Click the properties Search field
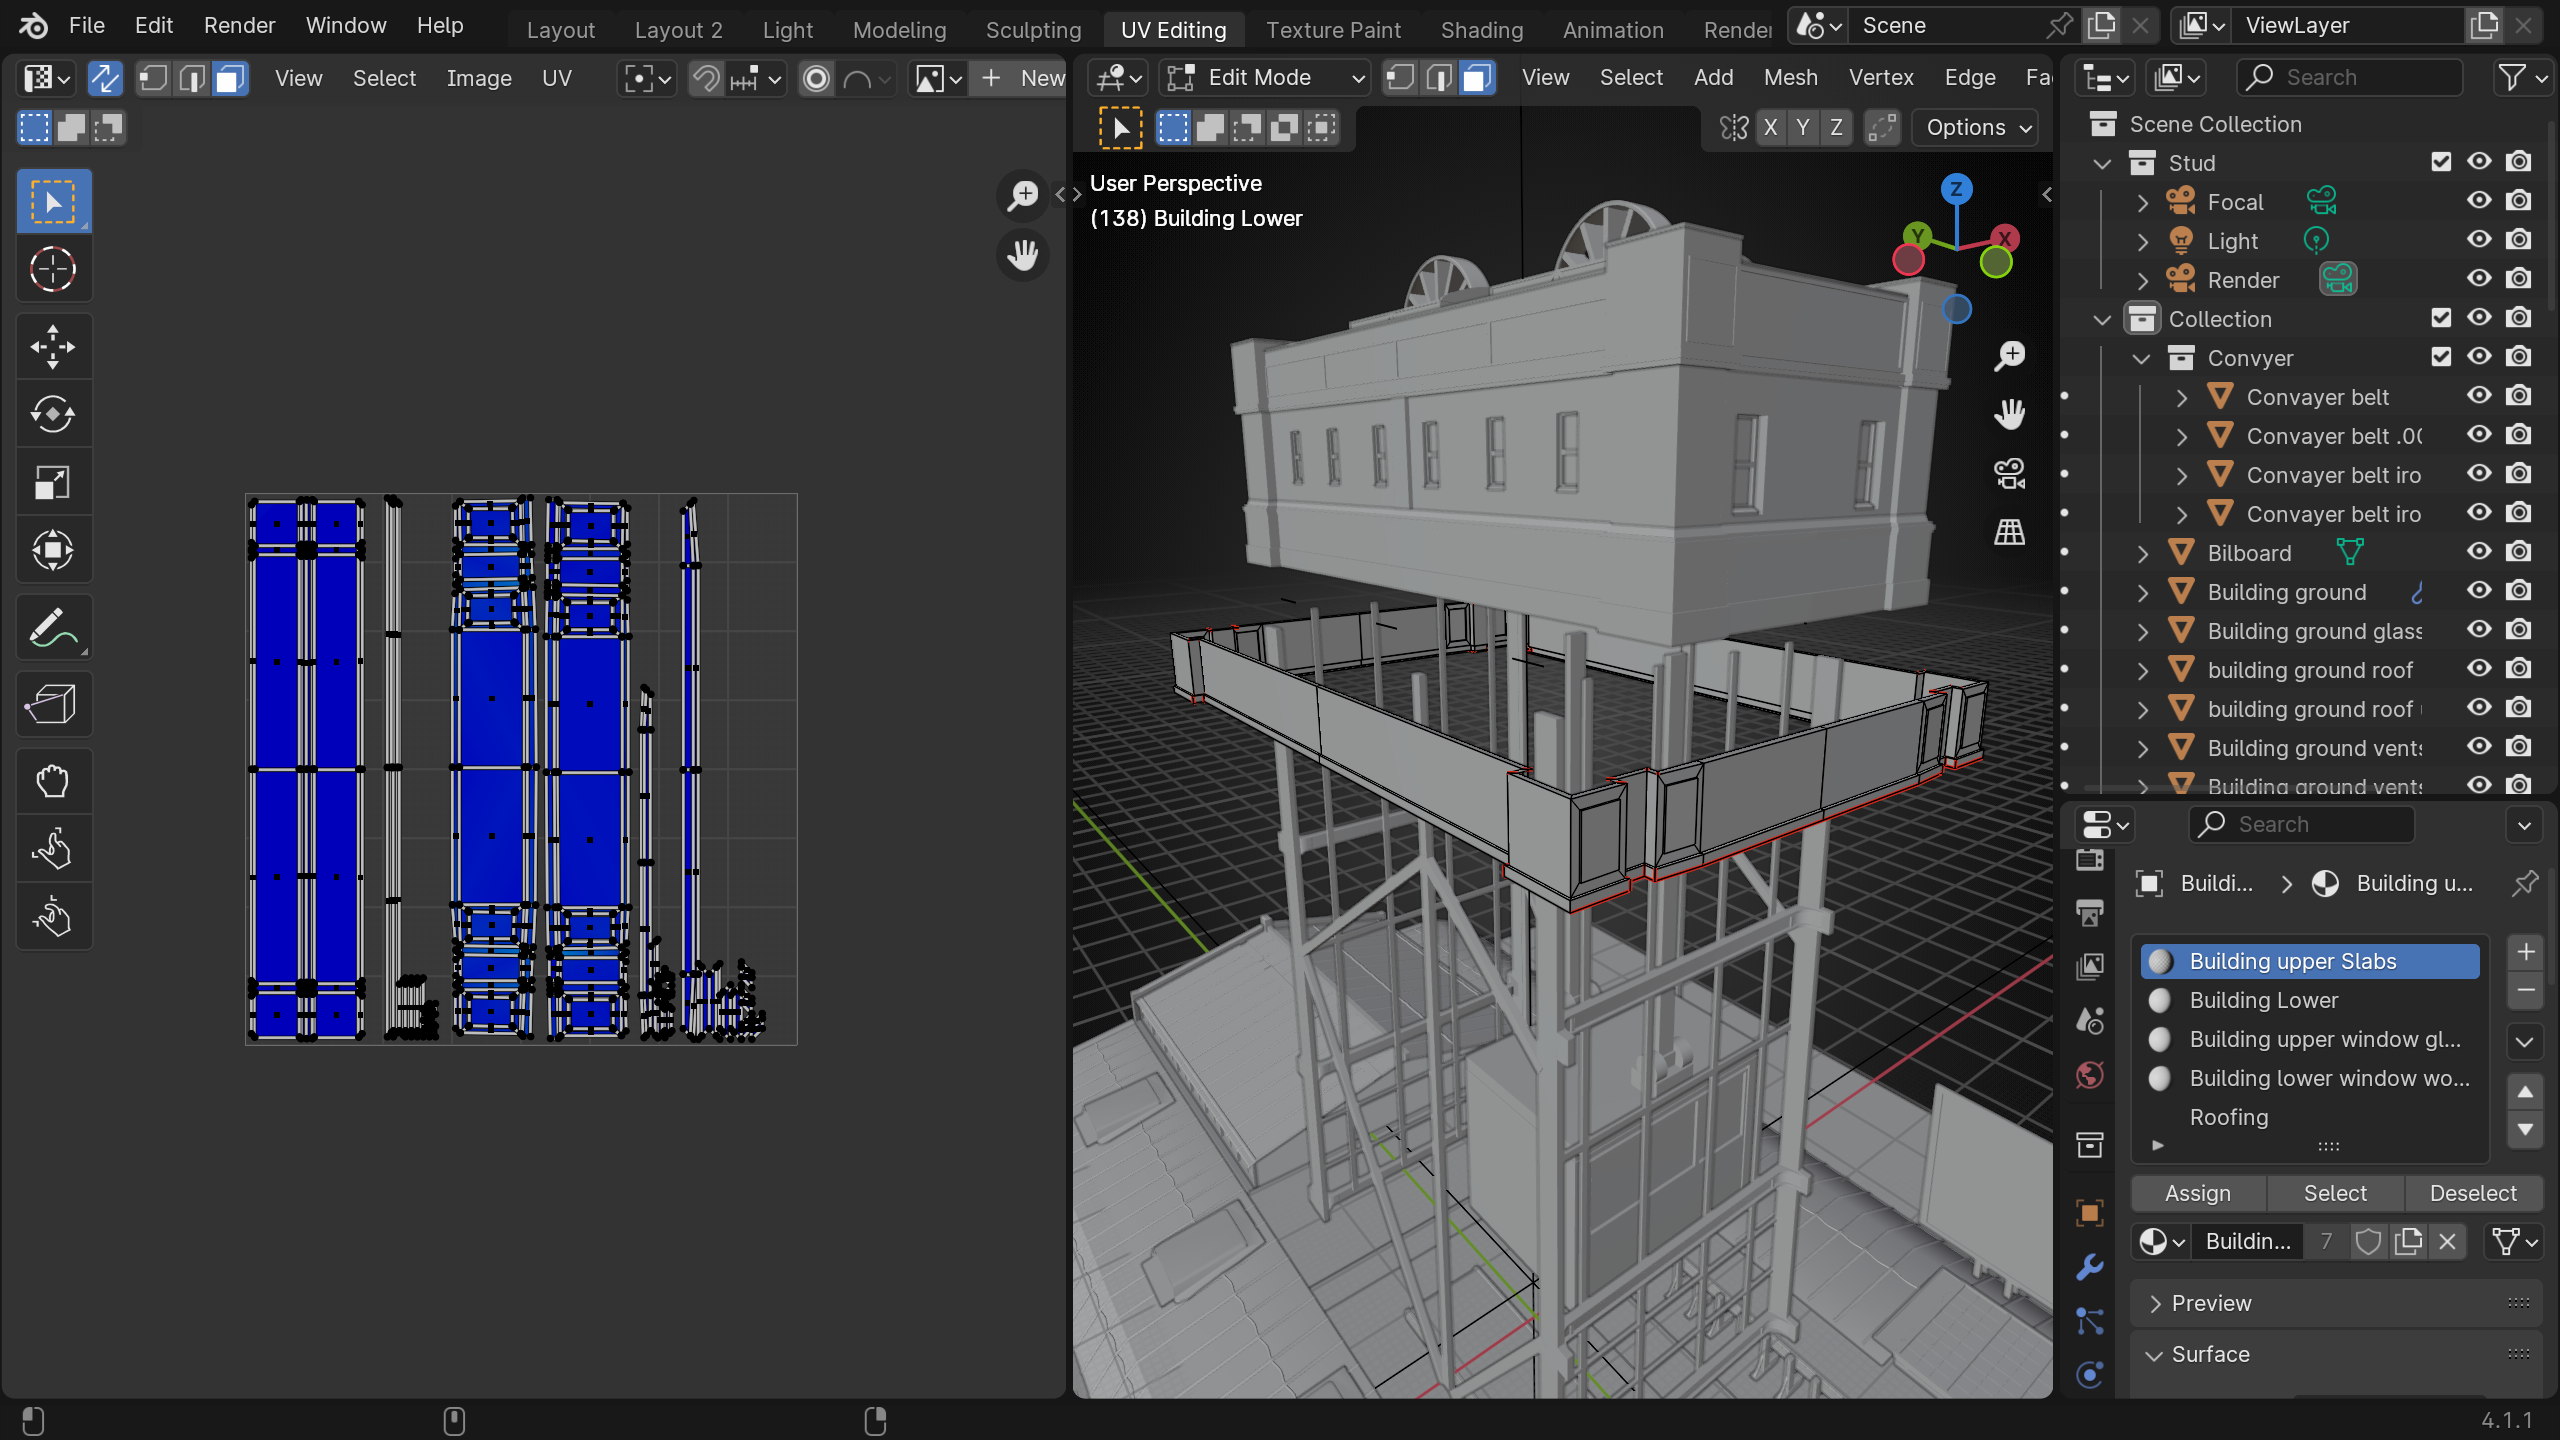This screenshot has height=1440, width=2560. [2302, 824]
